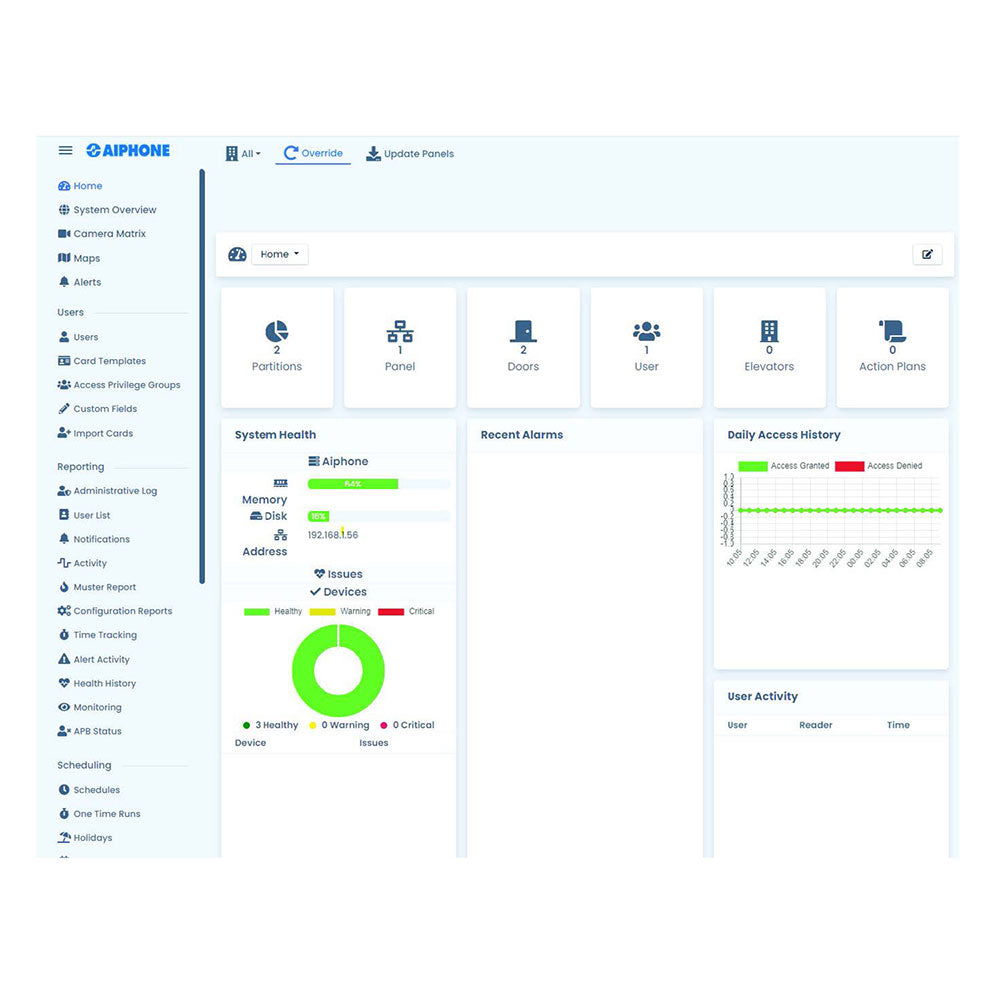1000x1000 pixels.
Task: Click the Action Plans scroll icon
Action: 892,331
